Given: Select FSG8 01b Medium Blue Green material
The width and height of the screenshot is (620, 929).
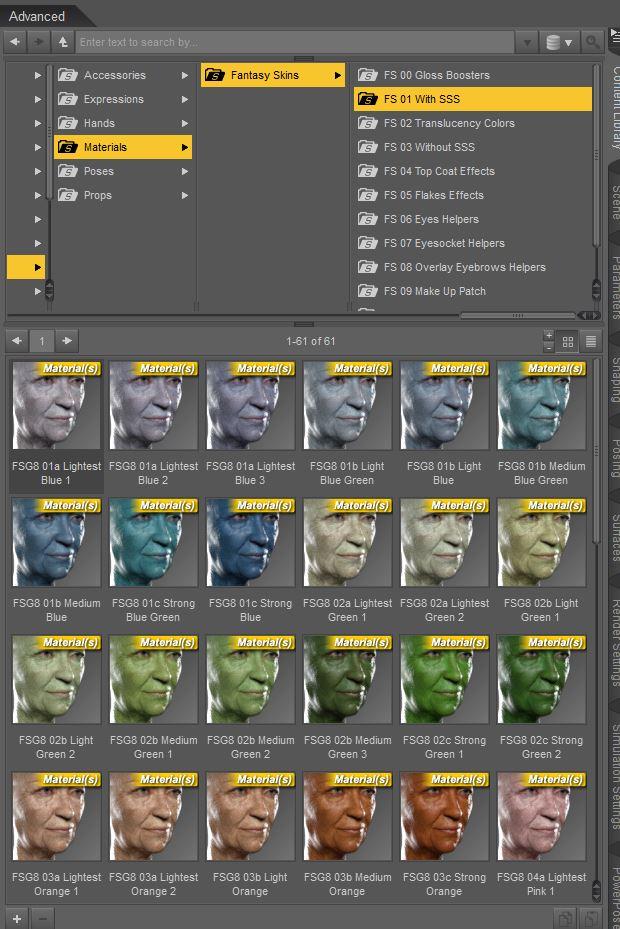Looking at the screenshot, I should (541, 424).
